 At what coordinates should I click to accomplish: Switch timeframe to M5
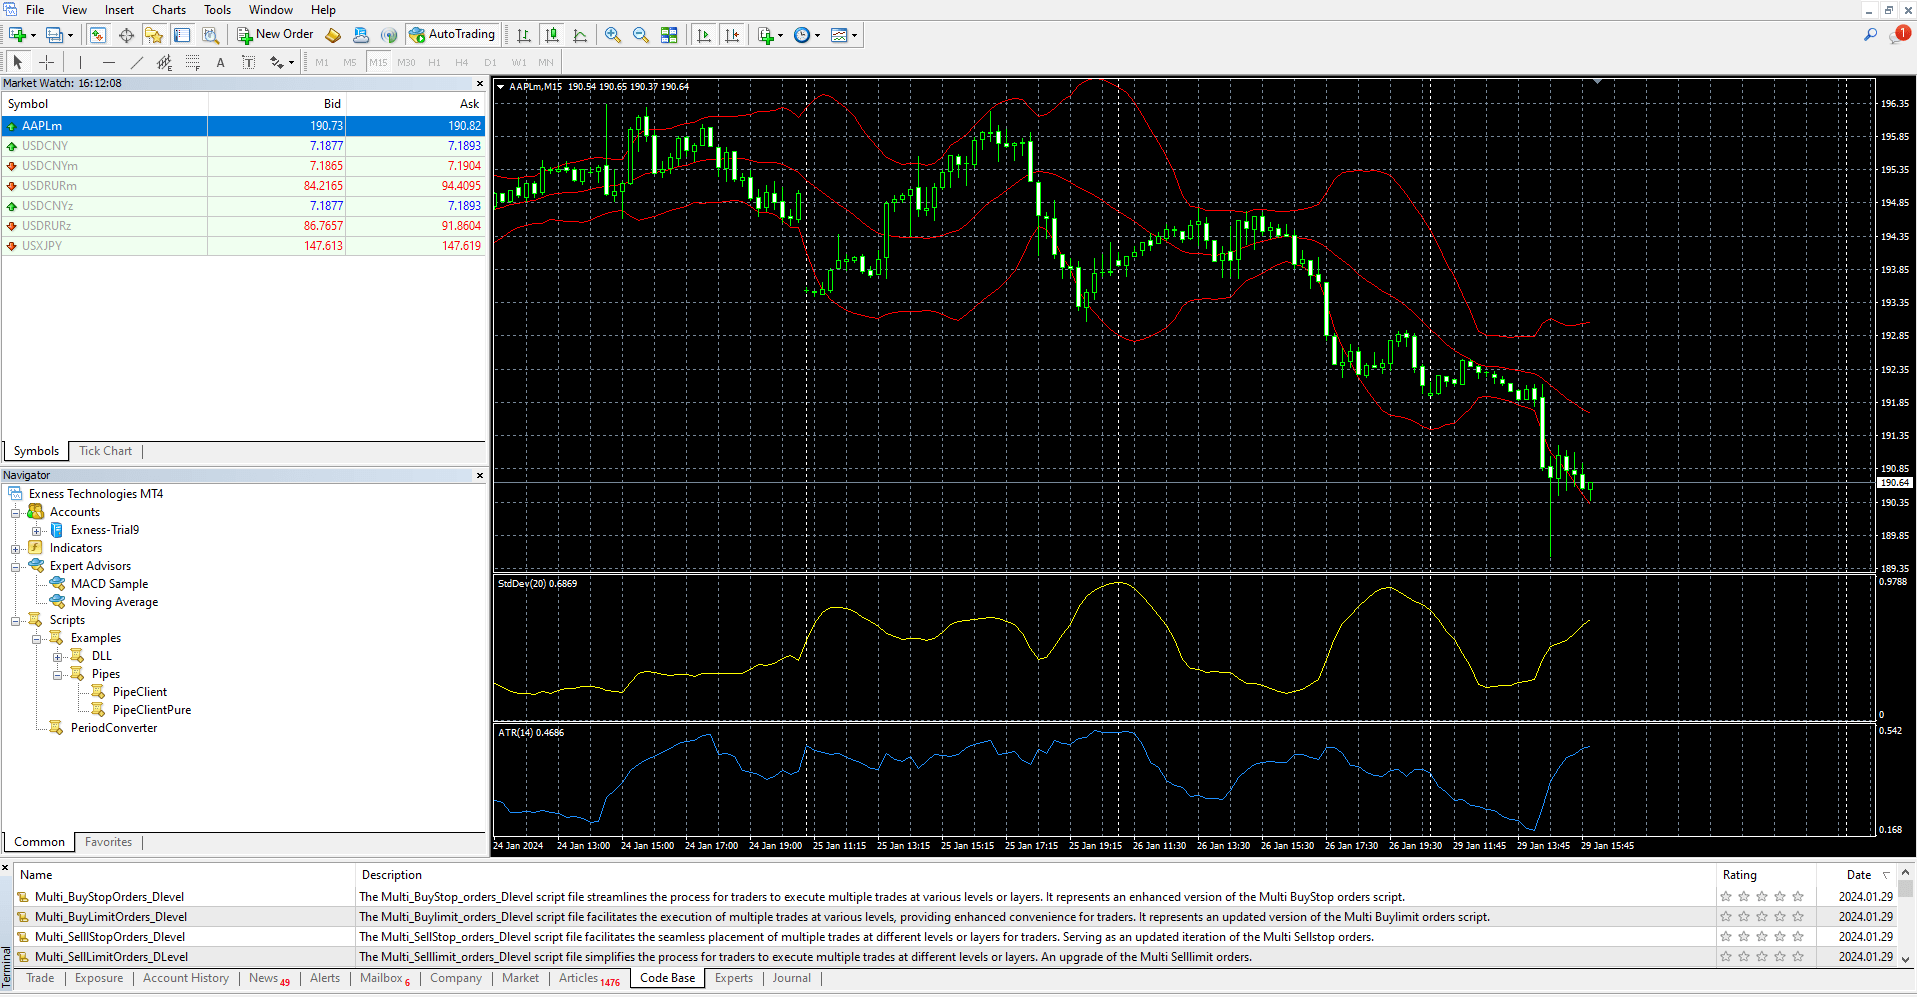(x=350, y=62)
